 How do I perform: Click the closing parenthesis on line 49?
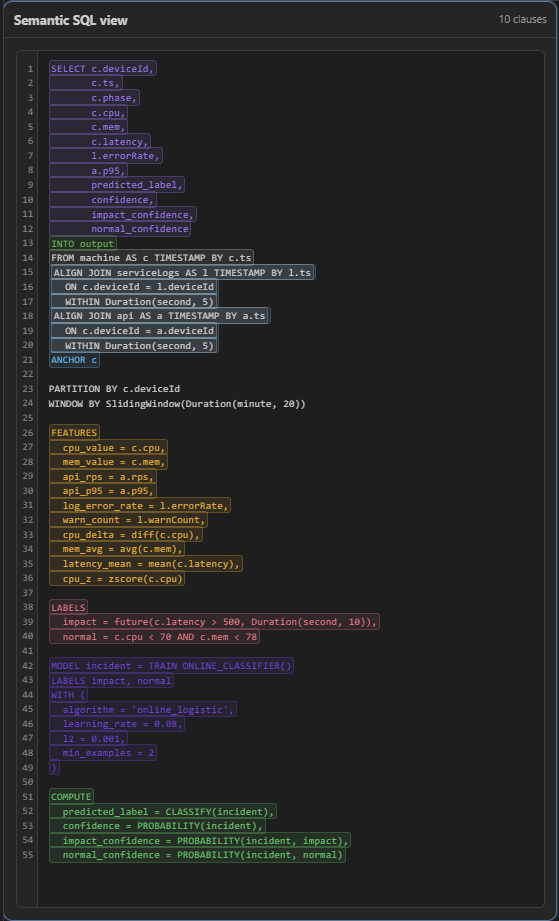coord(55,767)
